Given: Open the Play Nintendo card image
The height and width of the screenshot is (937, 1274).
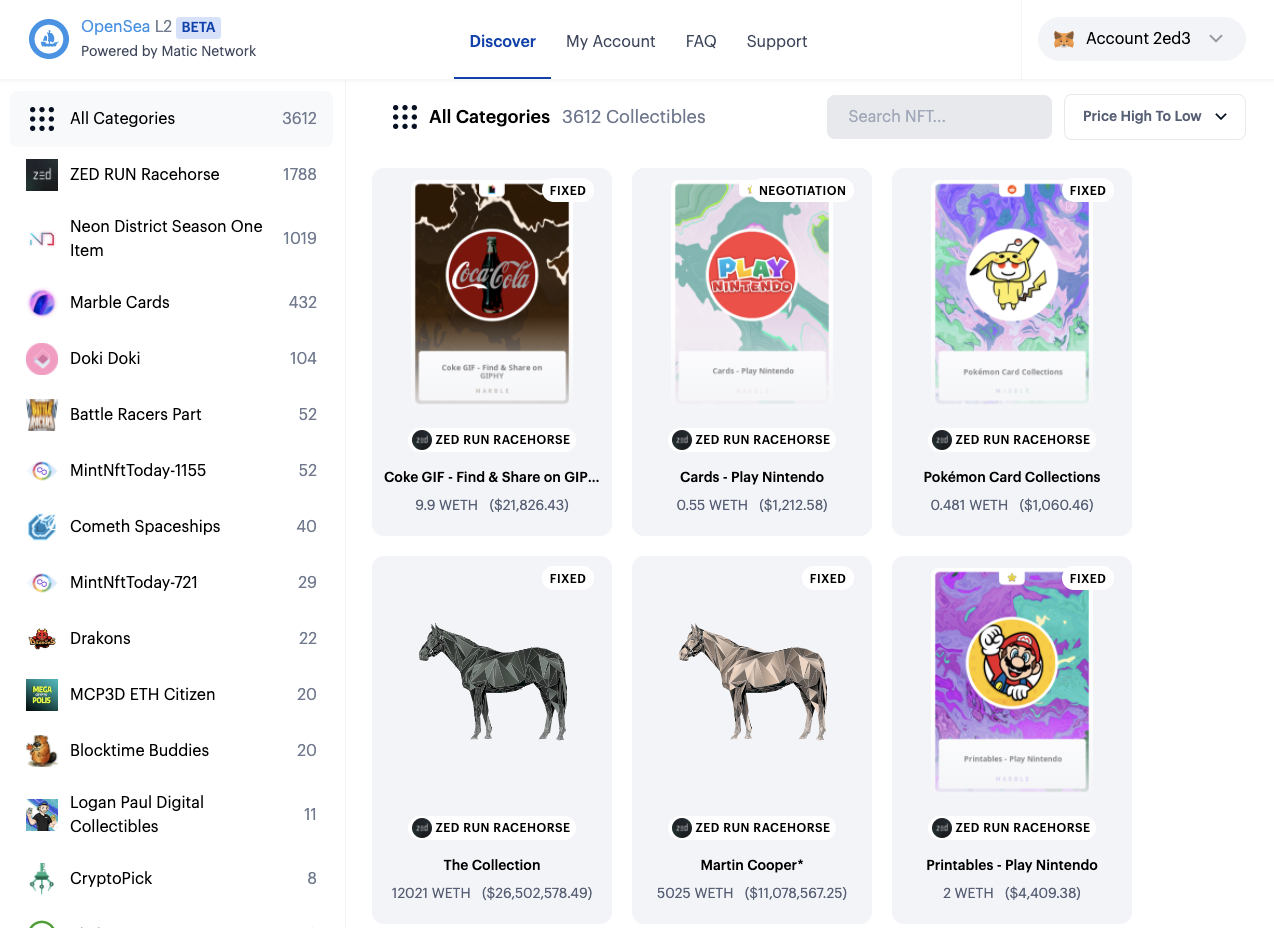Looking at the screenshot, I should pos(752,292).
